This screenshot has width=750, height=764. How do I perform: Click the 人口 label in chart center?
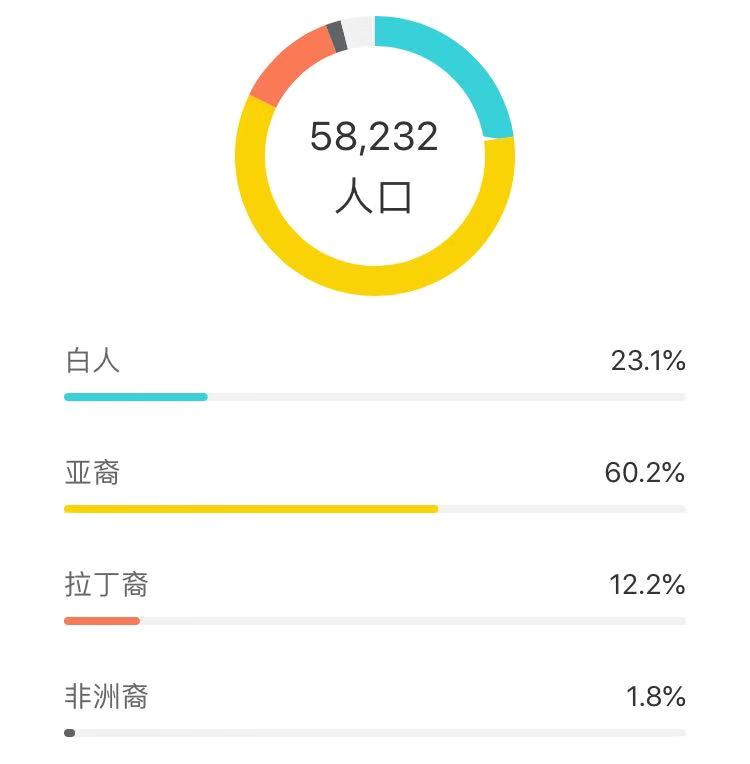click(374, 196)
